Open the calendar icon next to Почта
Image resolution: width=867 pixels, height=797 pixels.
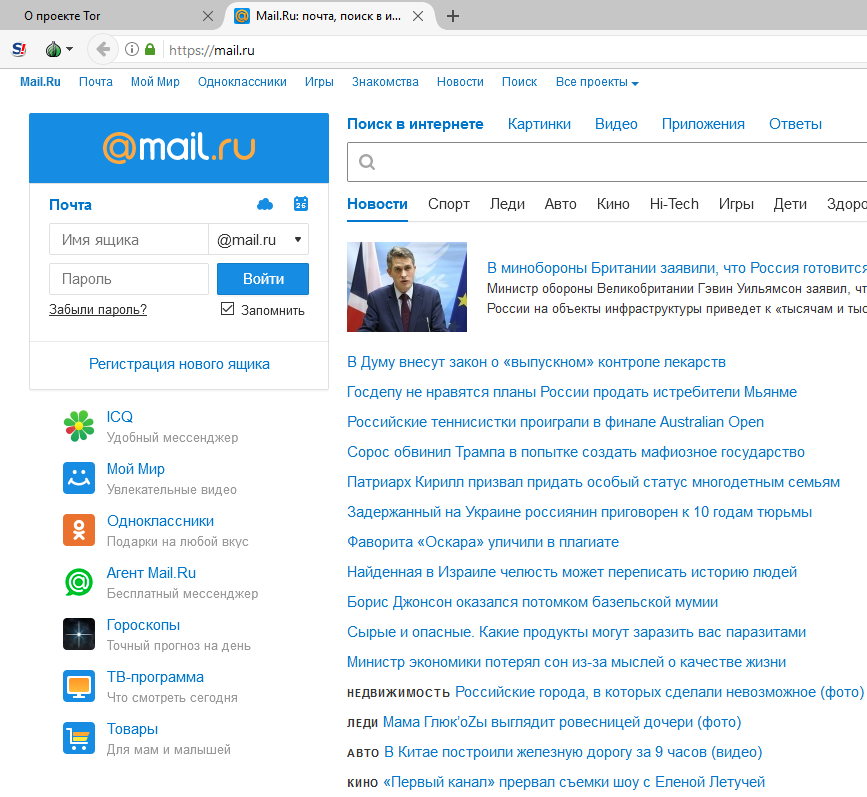point(301,204)
